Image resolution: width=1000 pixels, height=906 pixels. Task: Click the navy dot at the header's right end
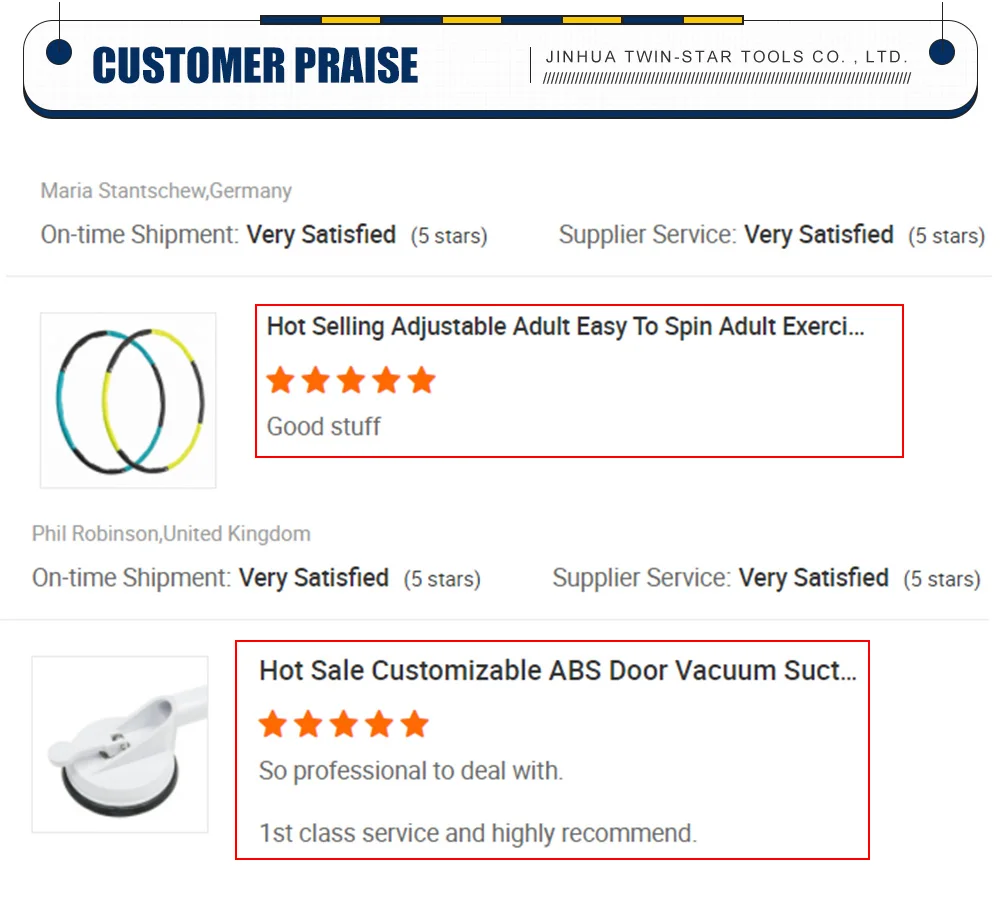pyautogui.click(x=942, y=52)
